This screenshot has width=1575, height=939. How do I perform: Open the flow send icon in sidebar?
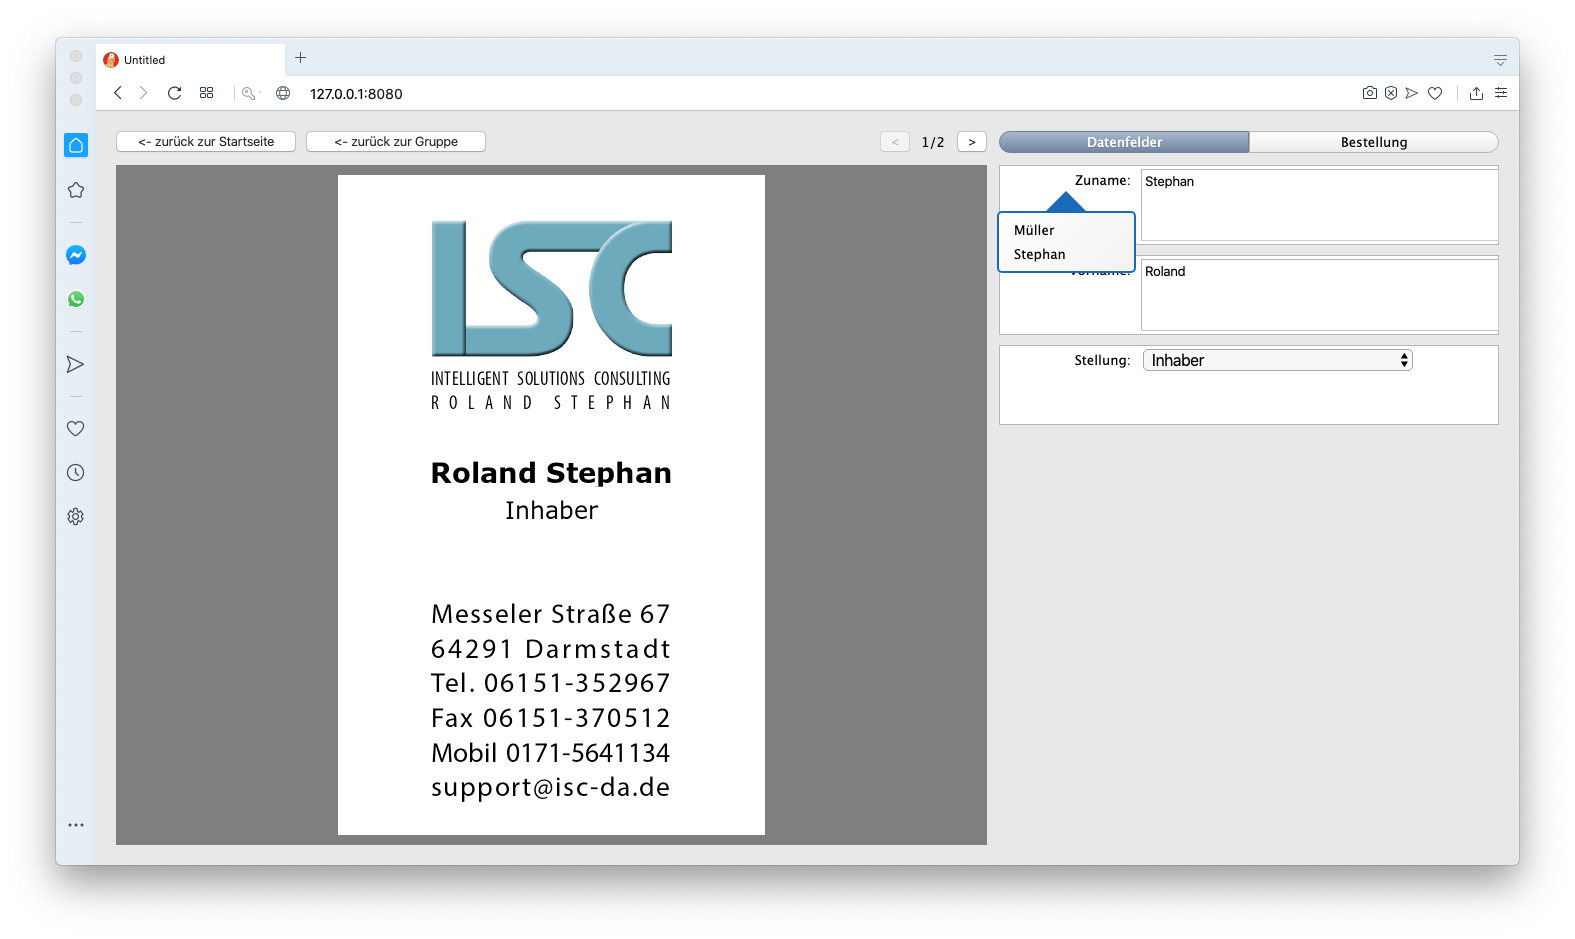tap(75, 364)
